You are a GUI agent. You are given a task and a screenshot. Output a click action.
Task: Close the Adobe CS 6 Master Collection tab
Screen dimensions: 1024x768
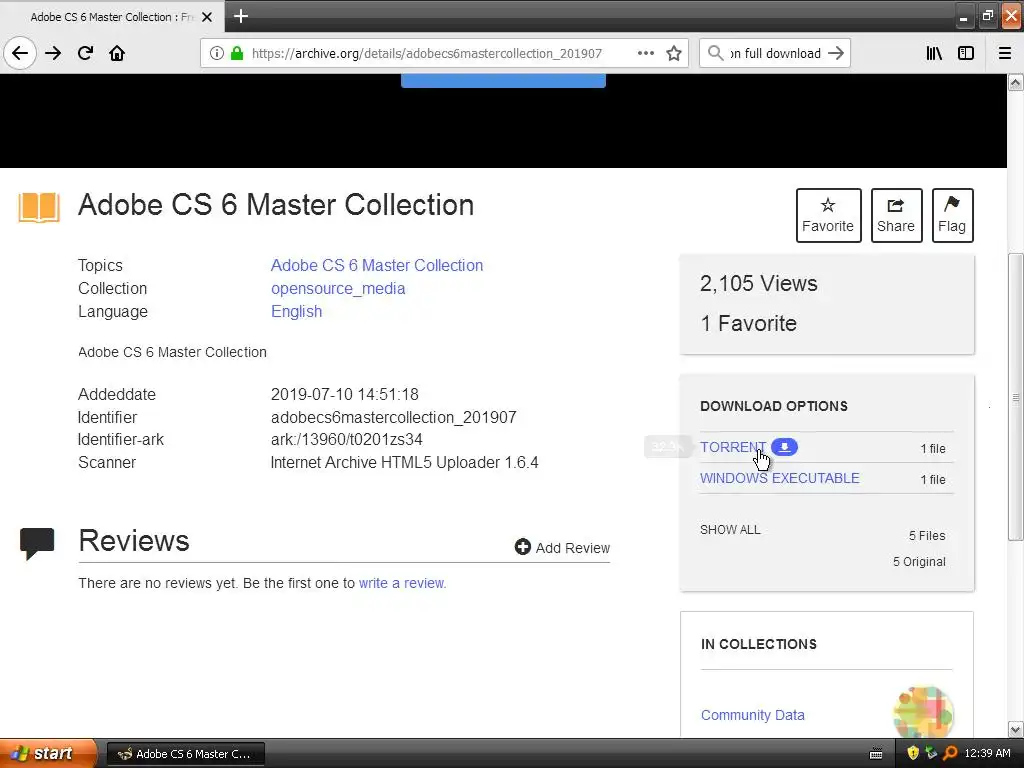click(207, 17)
